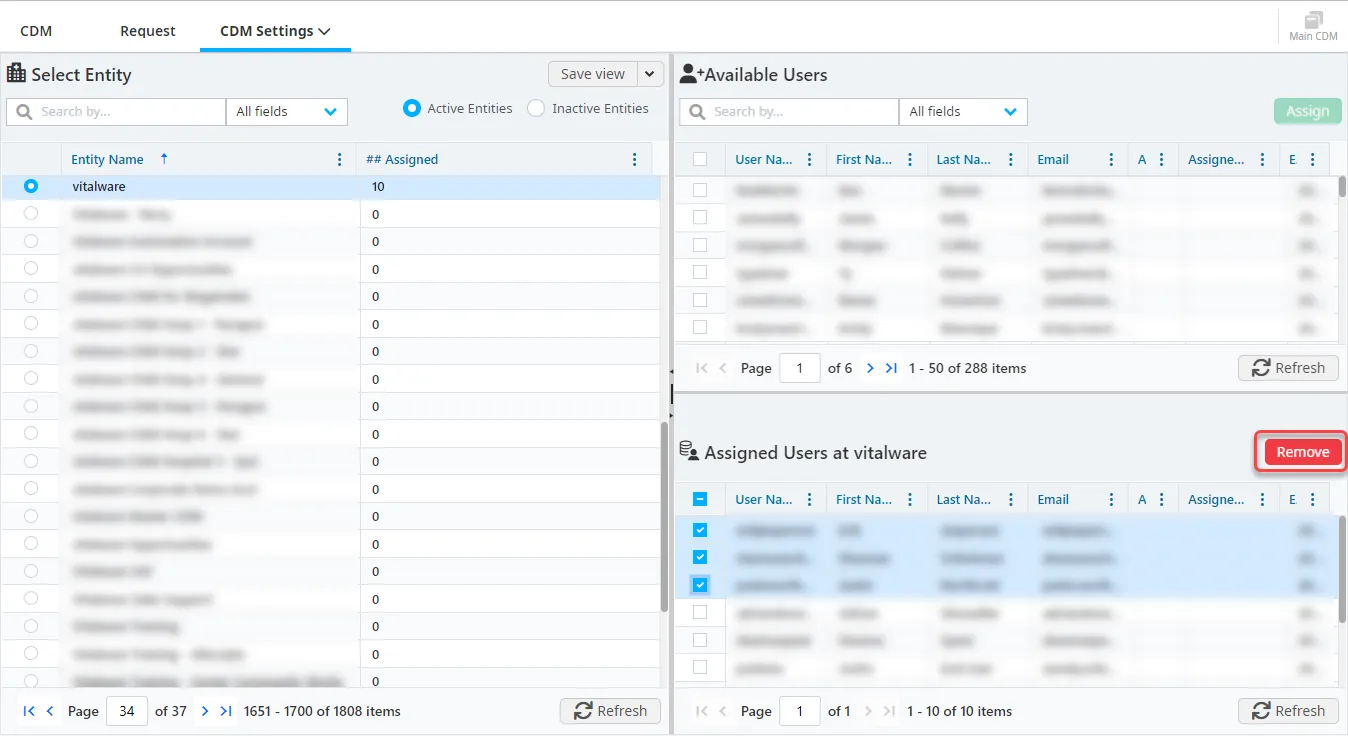
Task: Click Entity Name column menu dots
Action: point(340,160)
